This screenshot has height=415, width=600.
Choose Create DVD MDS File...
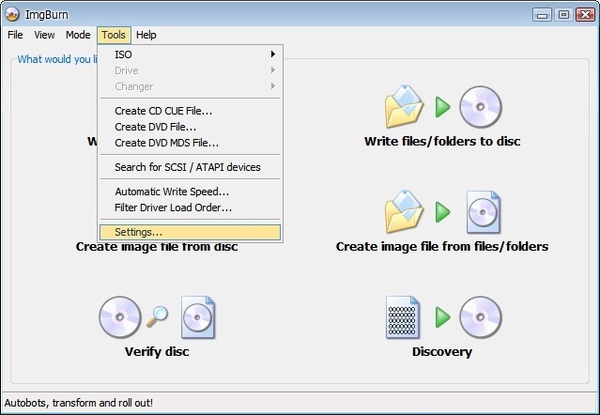tap(191, 143)
